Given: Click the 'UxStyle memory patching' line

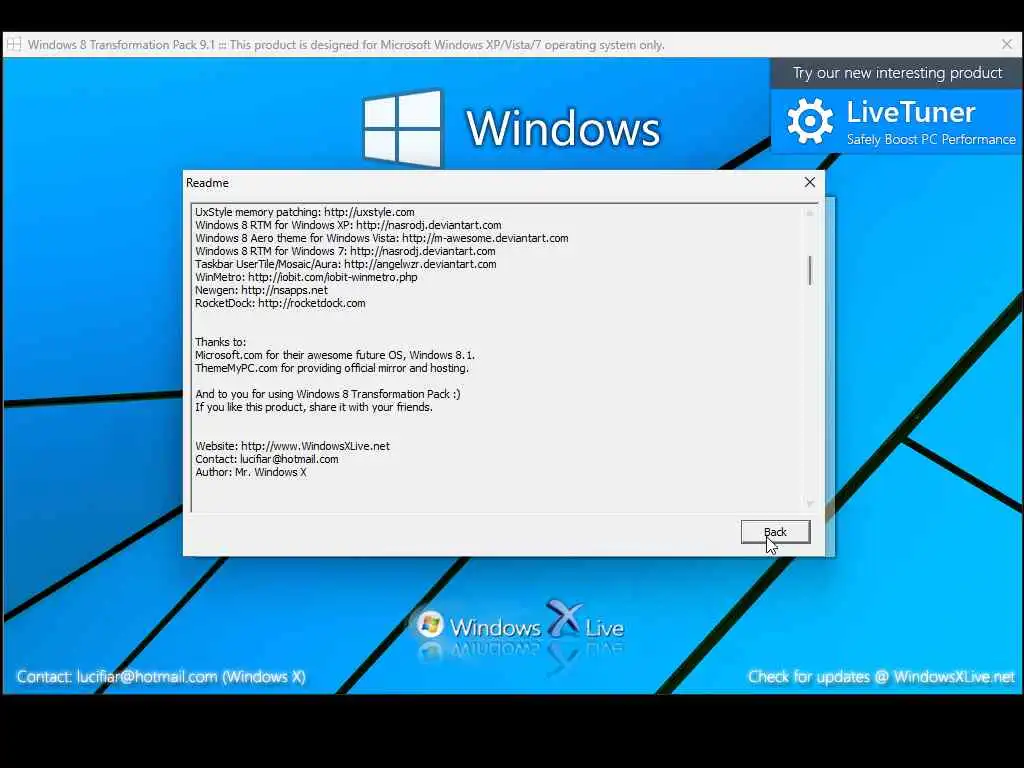Looking at the screenshot, I should pos(304,212).
